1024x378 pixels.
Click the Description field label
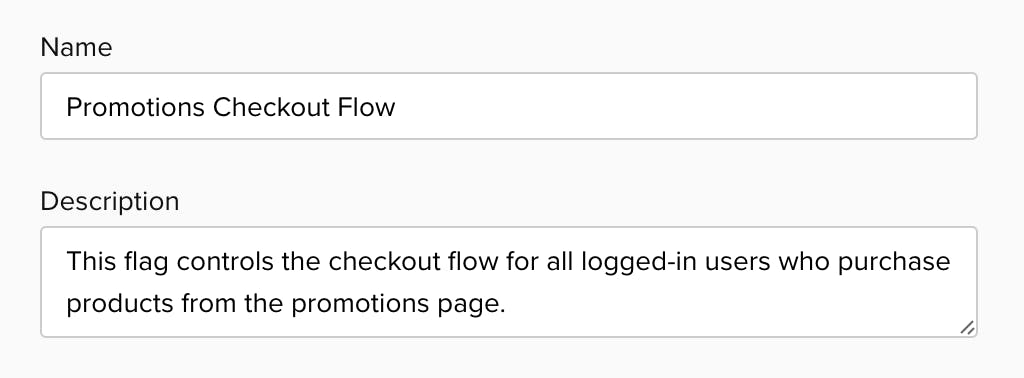point(110,202)
